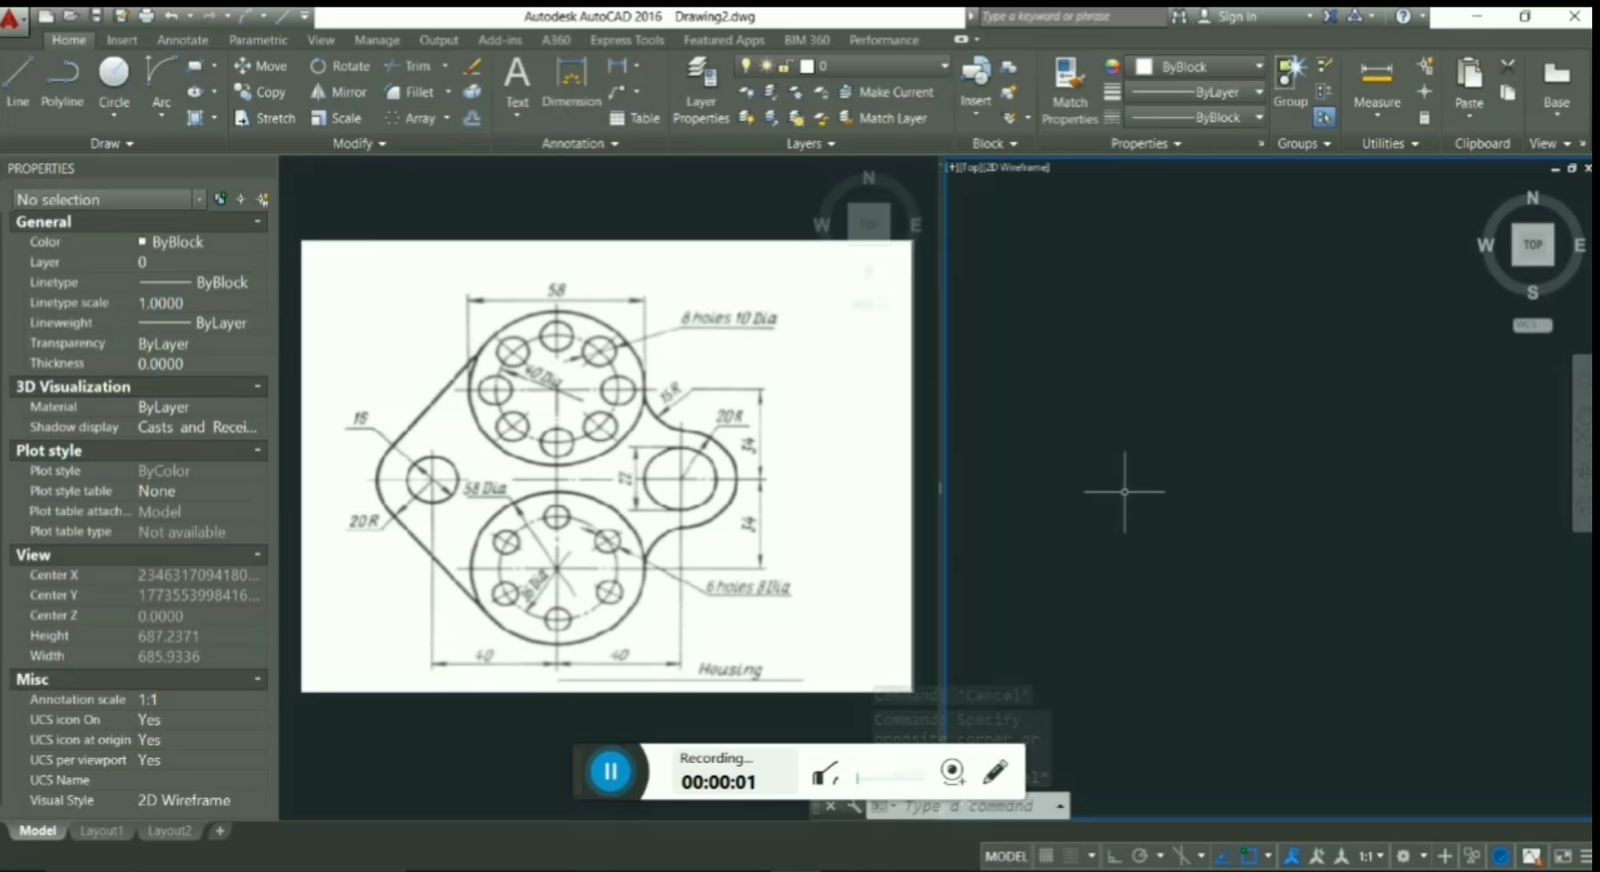This screenshot has width=1600, height=872.
Task: Click the layer 0 color swatch
Action: tap(807, 66)
